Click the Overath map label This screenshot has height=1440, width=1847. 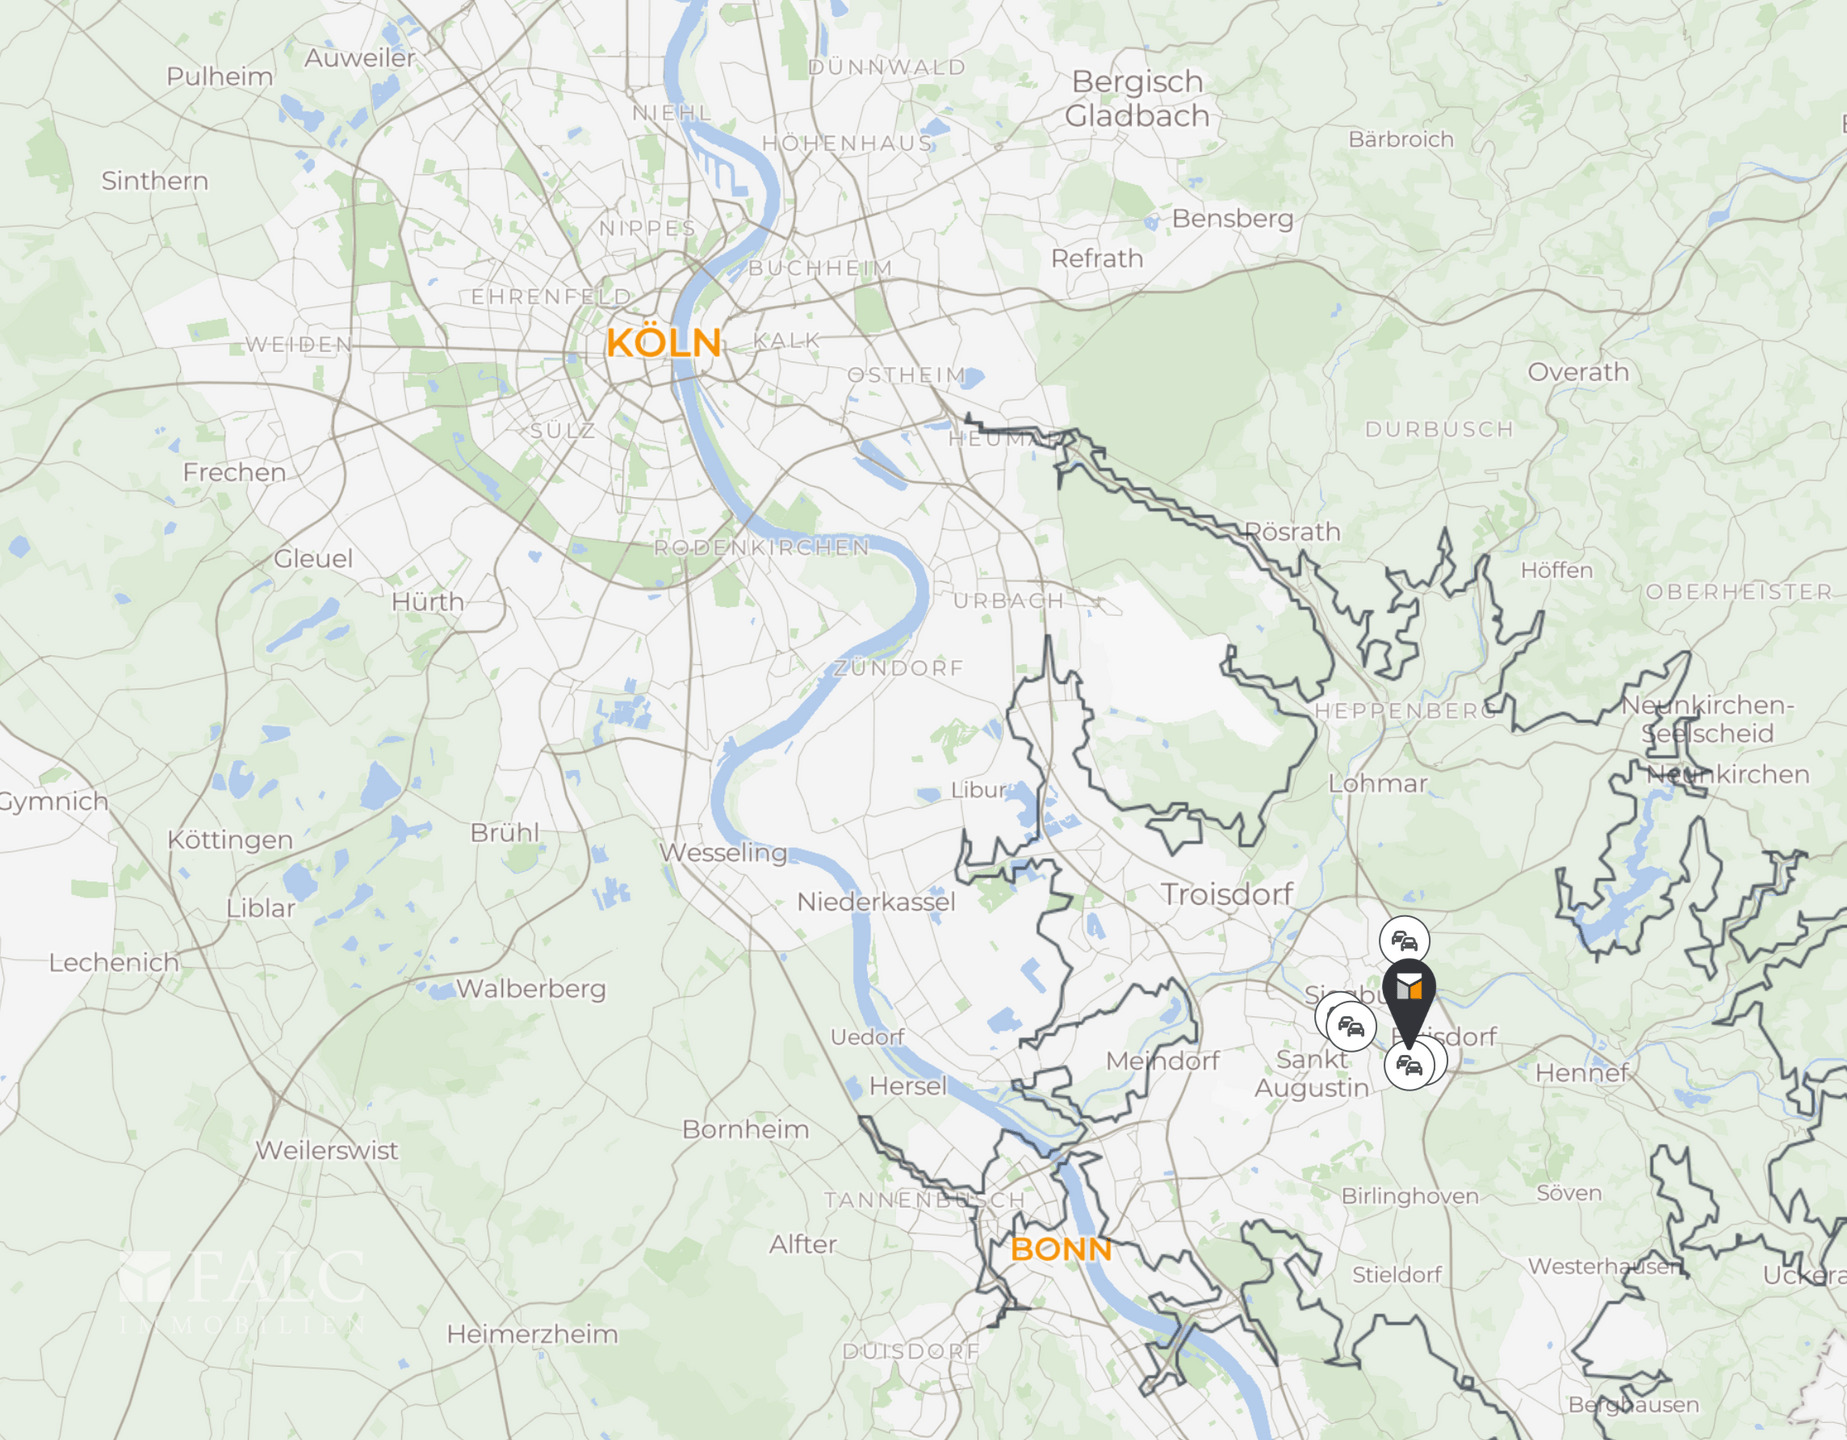coord(1578,372)
